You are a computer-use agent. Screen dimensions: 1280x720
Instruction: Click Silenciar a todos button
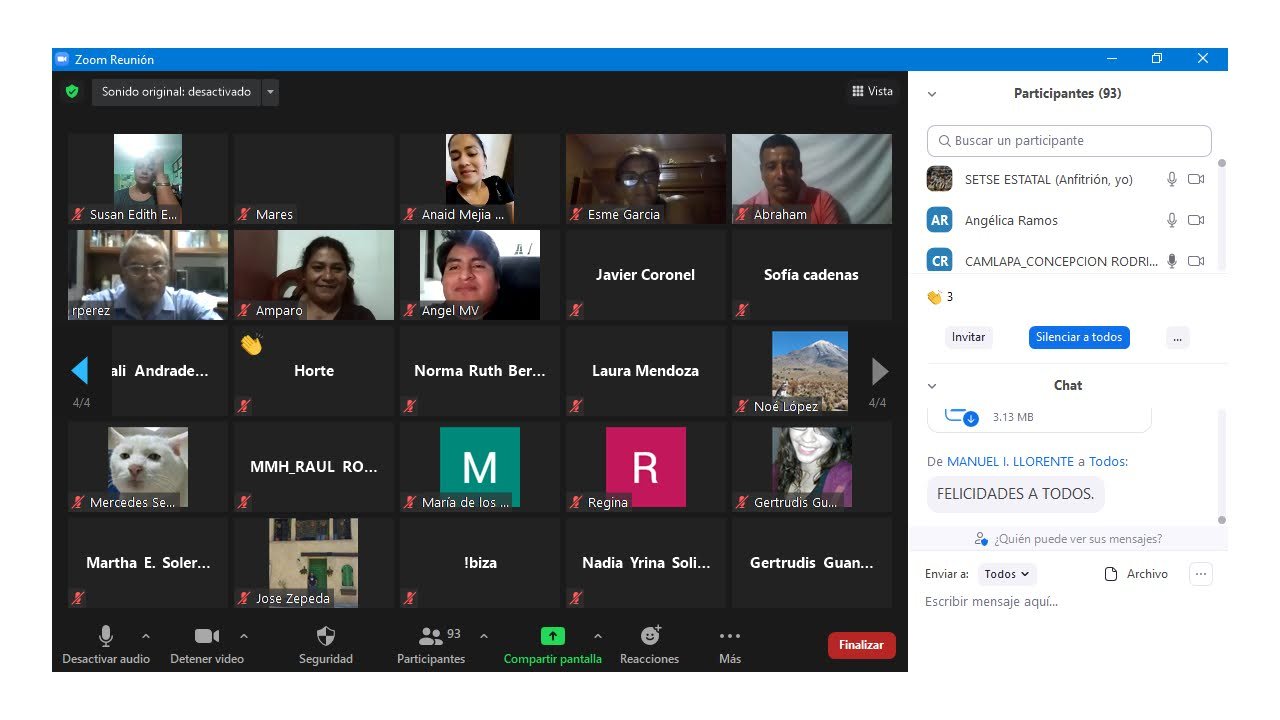tap(1079, 337)
